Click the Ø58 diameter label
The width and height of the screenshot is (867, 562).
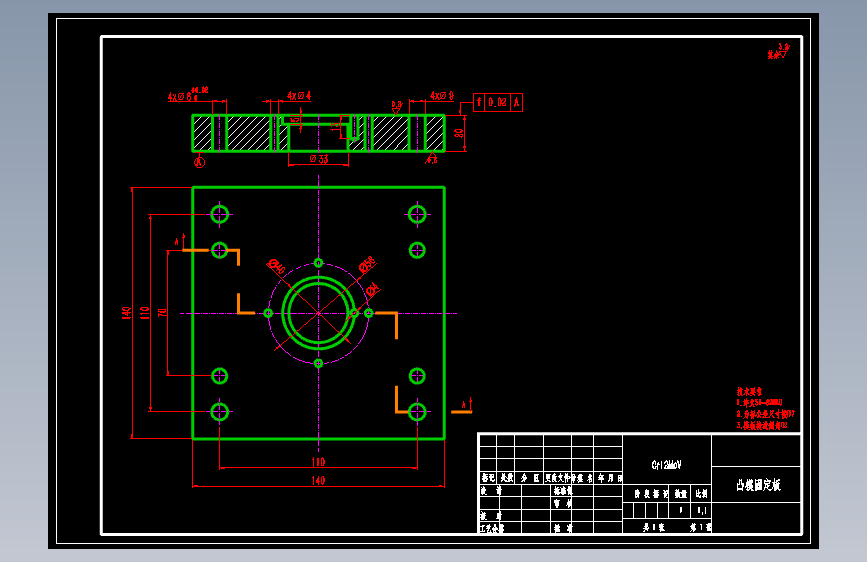coord(367,264)
